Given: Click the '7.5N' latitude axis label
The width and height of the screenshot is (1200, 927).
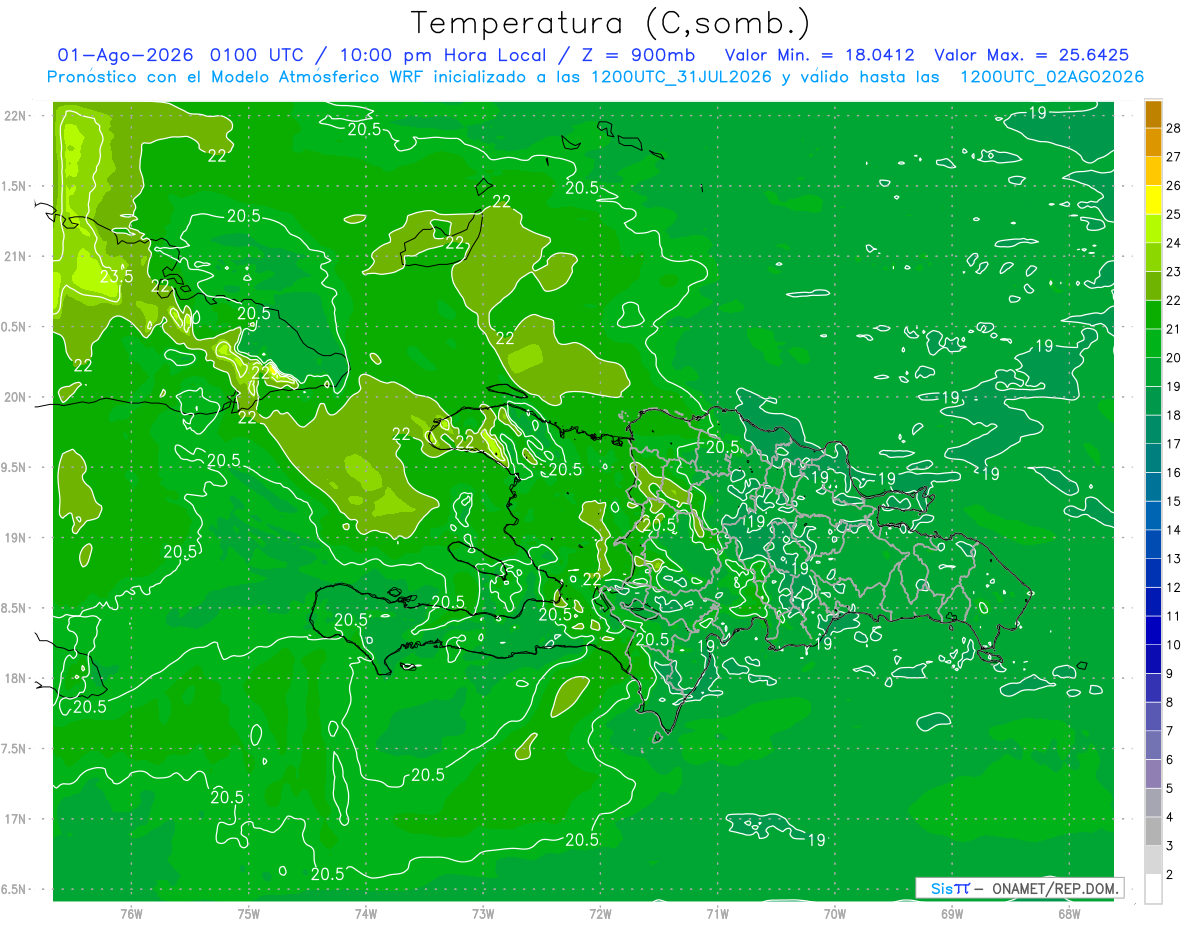Looking at the screenshot, I should 15,748.
